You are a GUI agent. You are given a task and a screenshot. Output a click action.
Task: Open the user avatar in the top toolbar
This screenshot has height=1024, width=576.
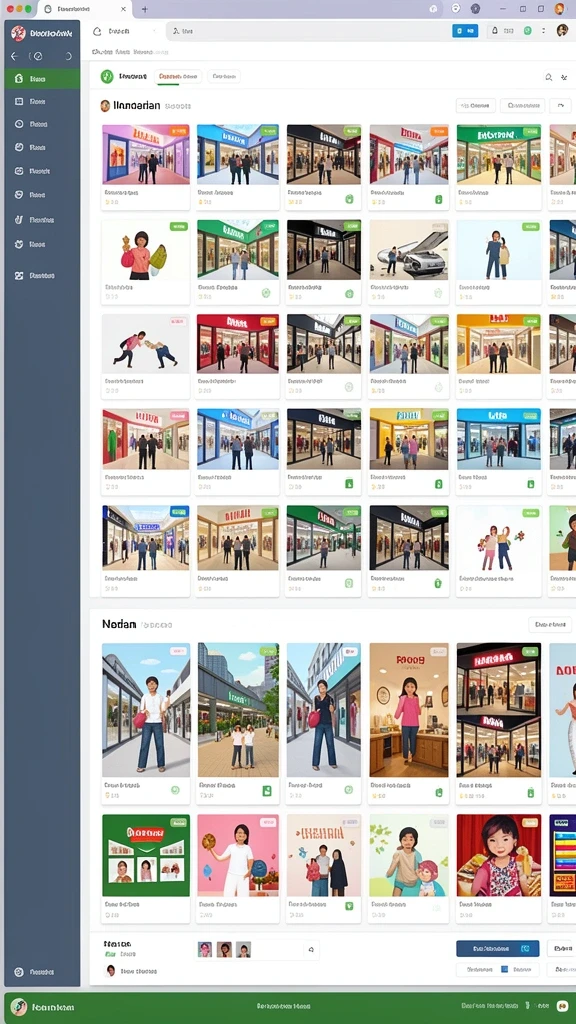[x=562, y=30]
